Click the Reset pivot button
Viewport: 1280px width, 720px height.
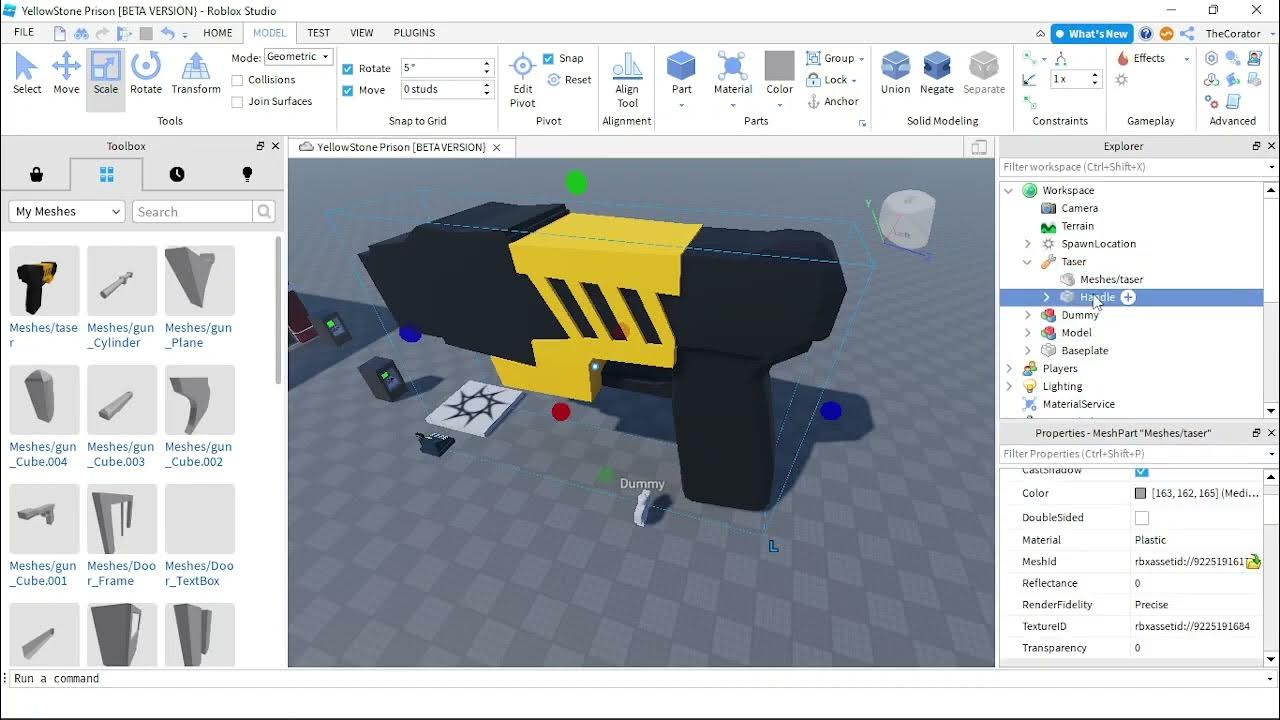coord(569,80)
